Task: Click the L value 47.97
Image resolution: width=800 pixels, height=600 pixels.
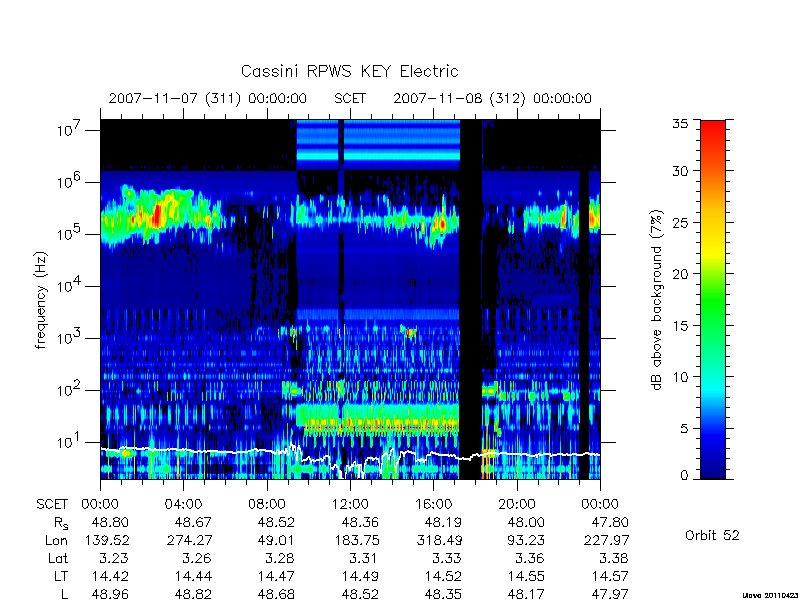Action: pyautogui.click(x=610, y=594)
